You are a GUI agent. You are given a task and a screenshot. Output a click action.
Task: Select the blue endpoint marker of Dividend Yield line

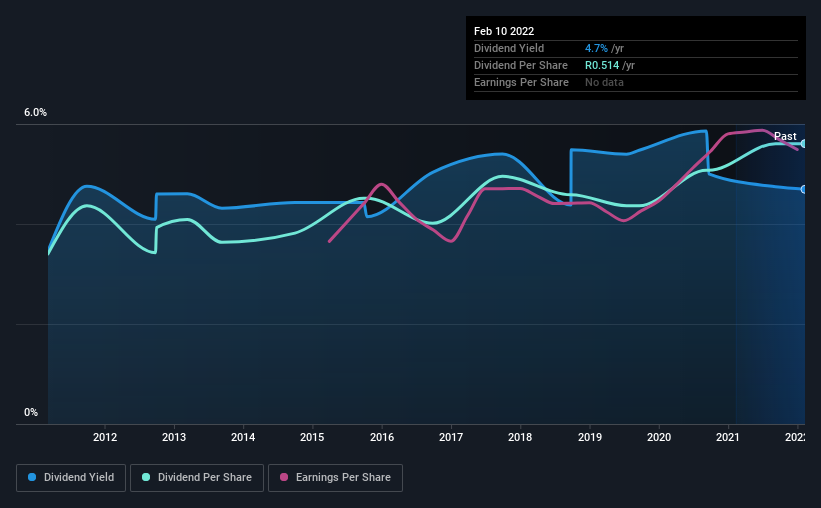pos(803,189)
